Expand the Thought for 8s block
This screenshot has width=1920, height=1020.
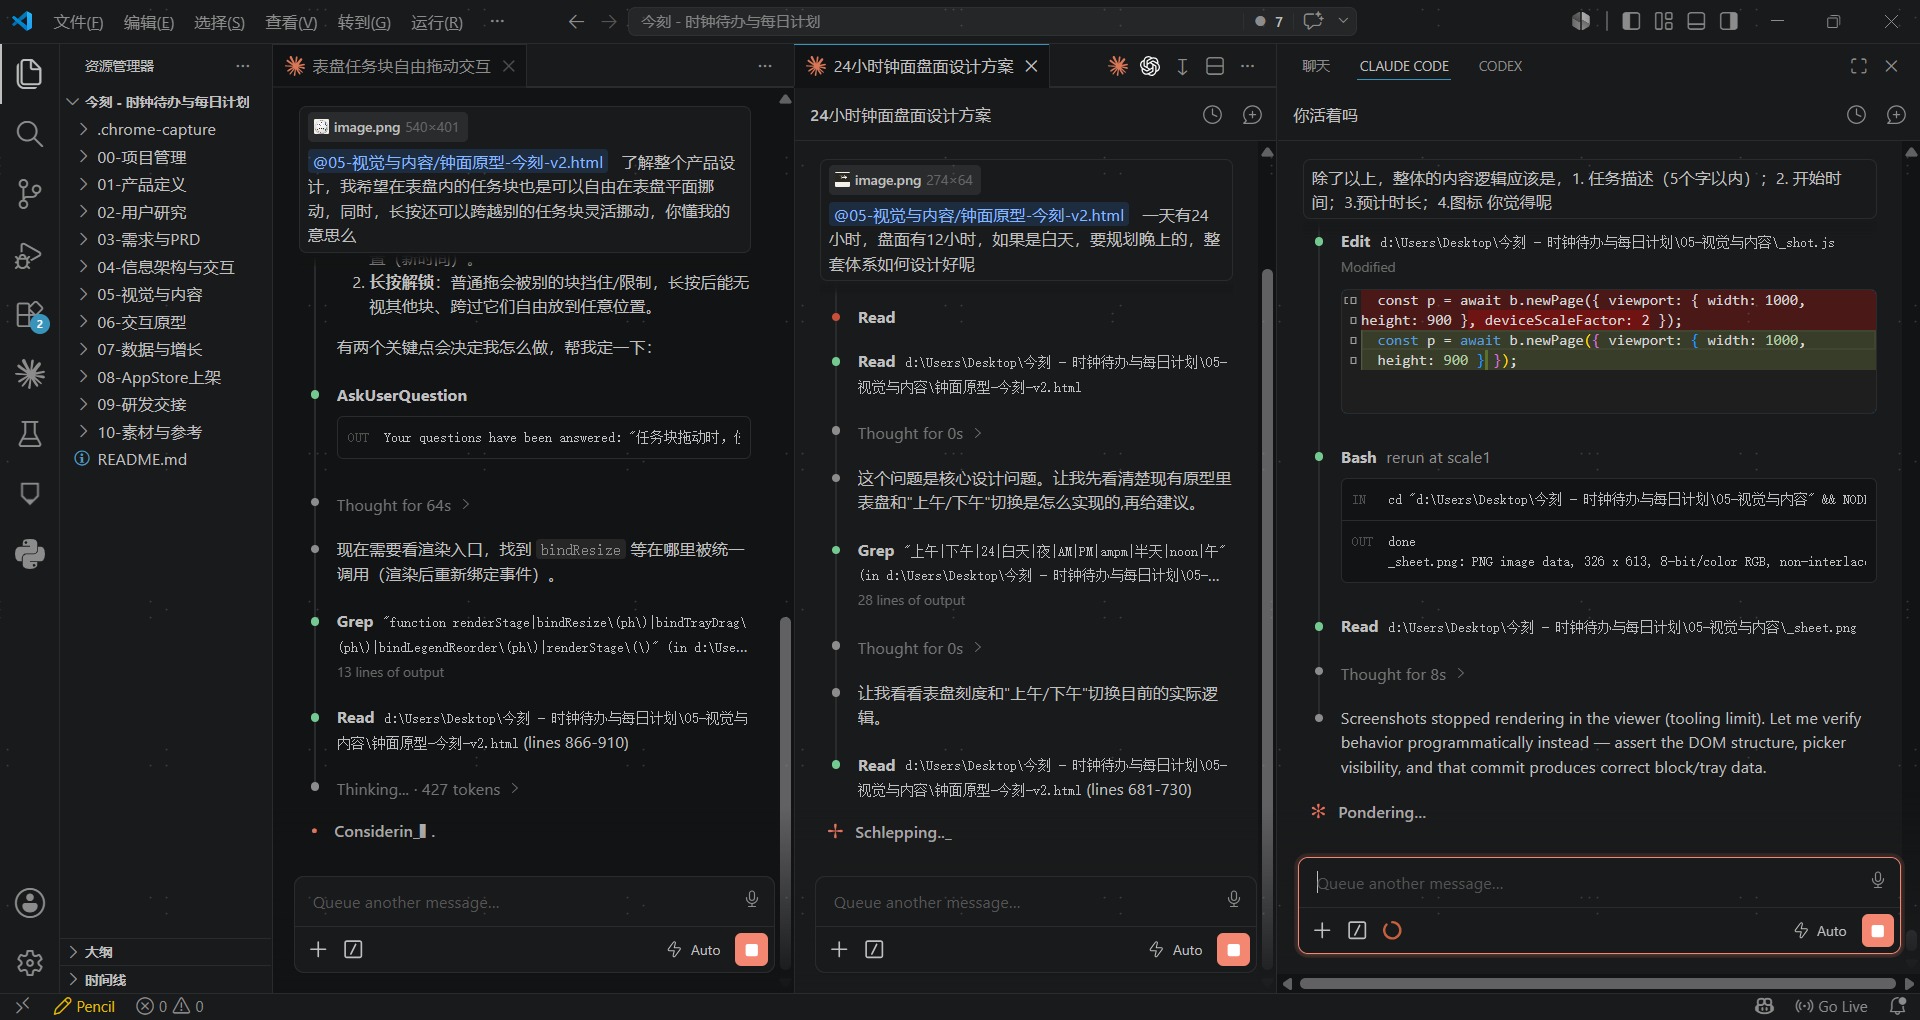click(1403, 674)
